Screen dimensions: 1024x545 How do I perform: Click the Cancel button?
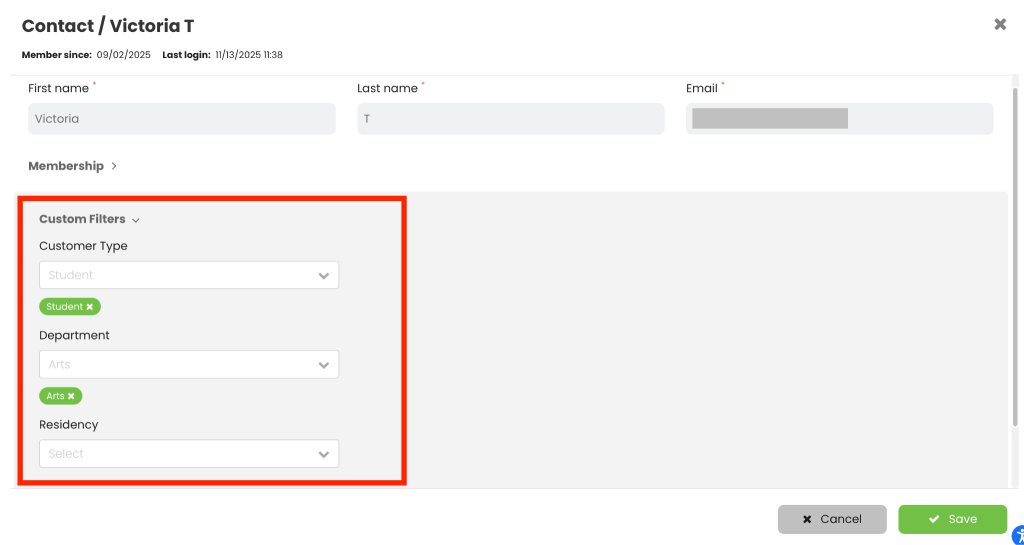(x=832, y=520)
